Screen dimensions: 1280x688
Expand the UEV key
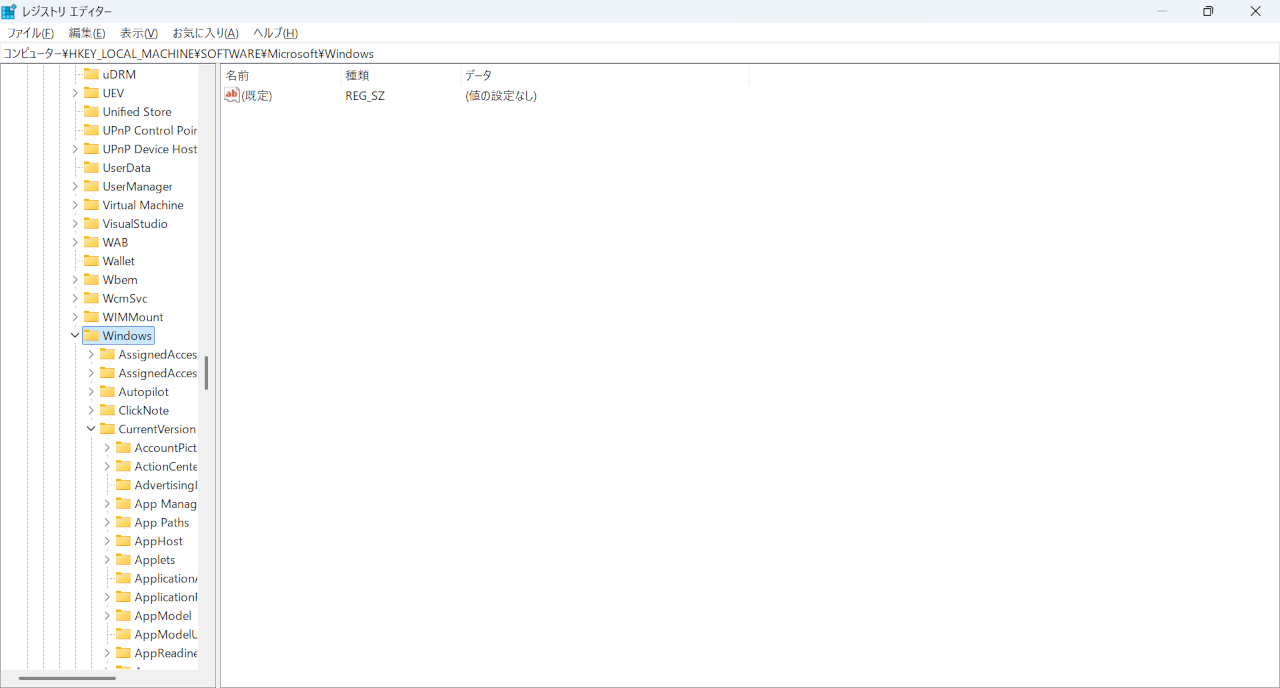pos(75,93)
